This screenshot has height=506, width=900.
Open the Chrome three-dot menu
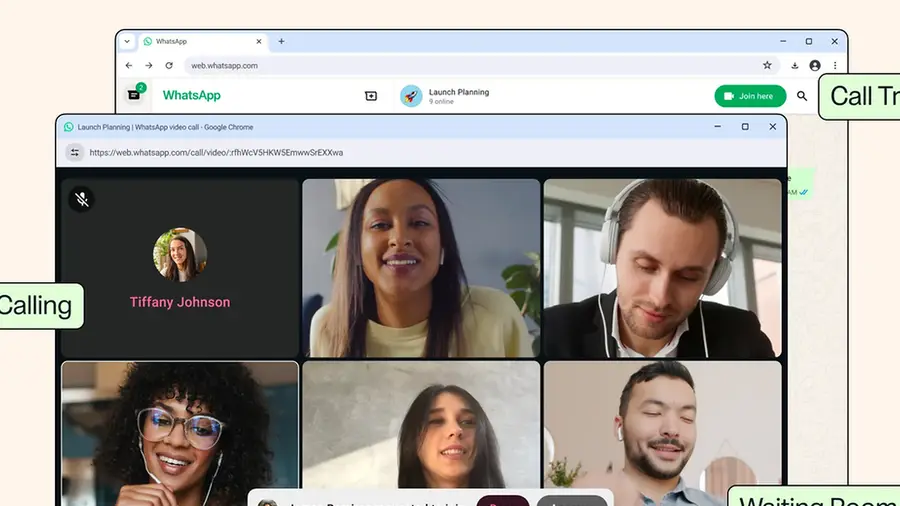coord(835,65)
